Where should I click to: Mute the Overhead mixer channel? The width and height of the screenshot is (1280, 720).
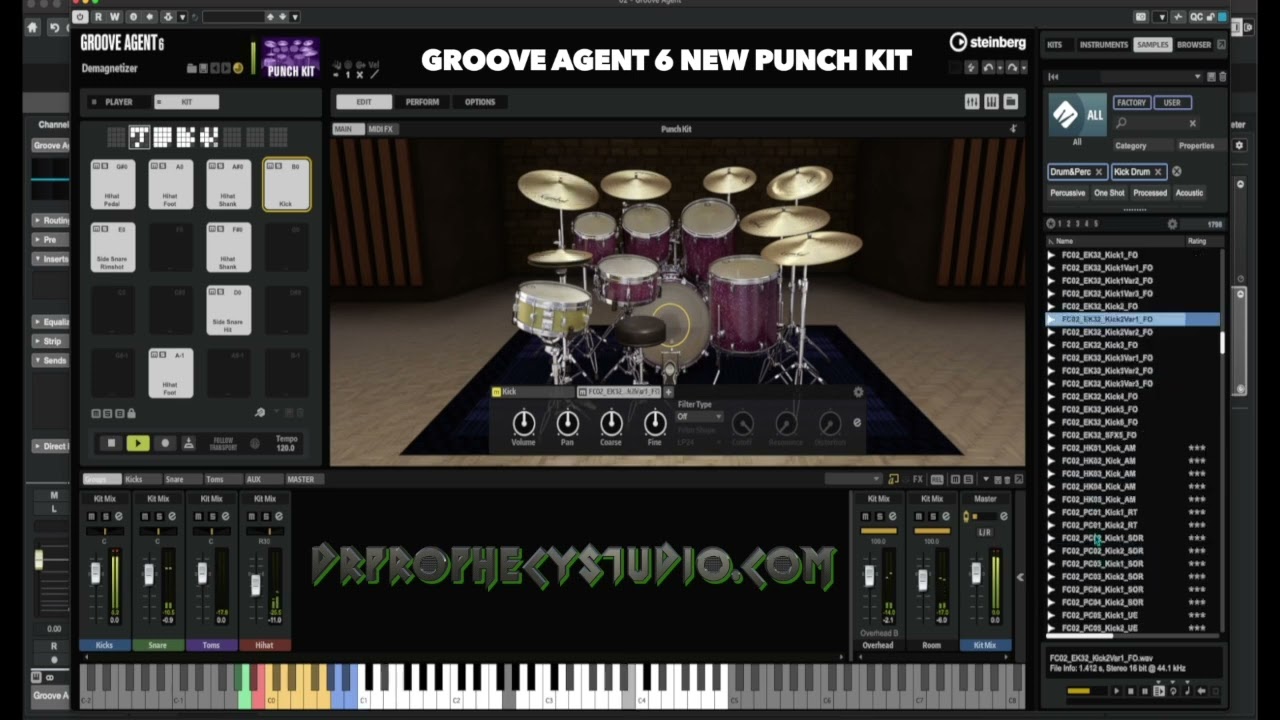click(x=866, y=516)
